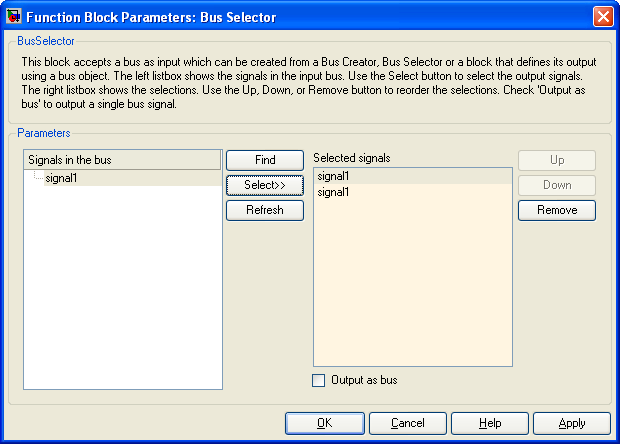The height and width of the screenshot is (444, 620).
Task: Click the Function Block Parameters title bar text
Action: click(x=151, y=17)
